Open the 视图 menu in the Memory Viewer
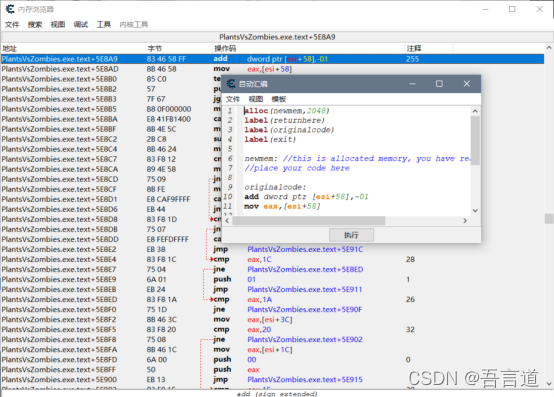Viewport: 554px width, 397px height. (x=58, y=24)
